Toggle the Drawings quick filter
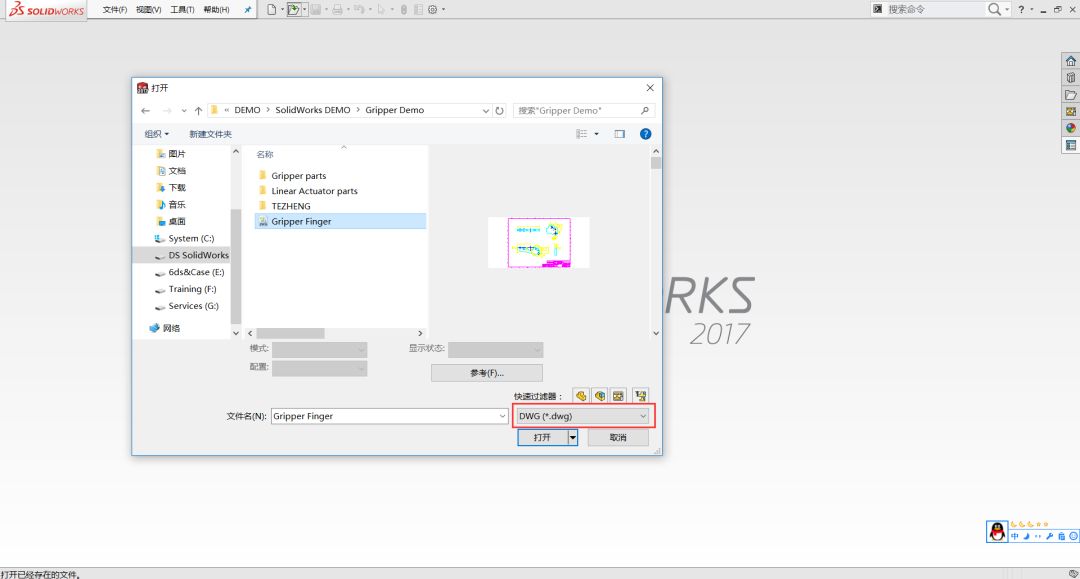 click(619, 396)
